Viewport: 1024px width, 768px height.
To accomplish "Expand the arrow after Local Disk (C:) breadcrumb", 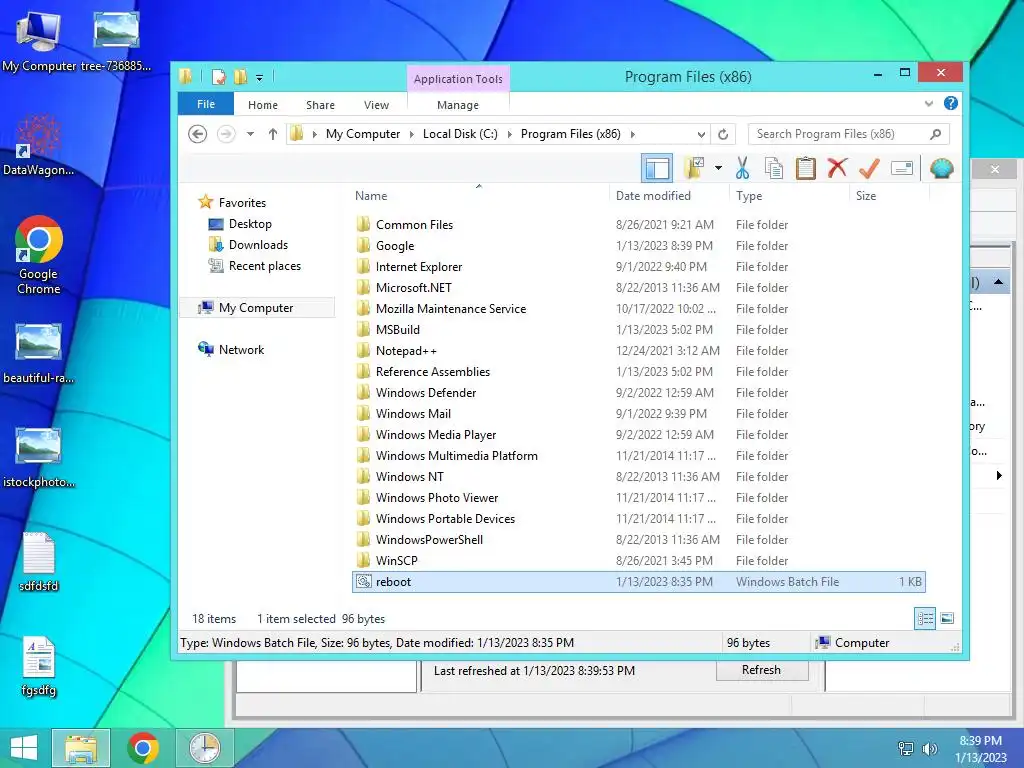I will coord(509,135).
